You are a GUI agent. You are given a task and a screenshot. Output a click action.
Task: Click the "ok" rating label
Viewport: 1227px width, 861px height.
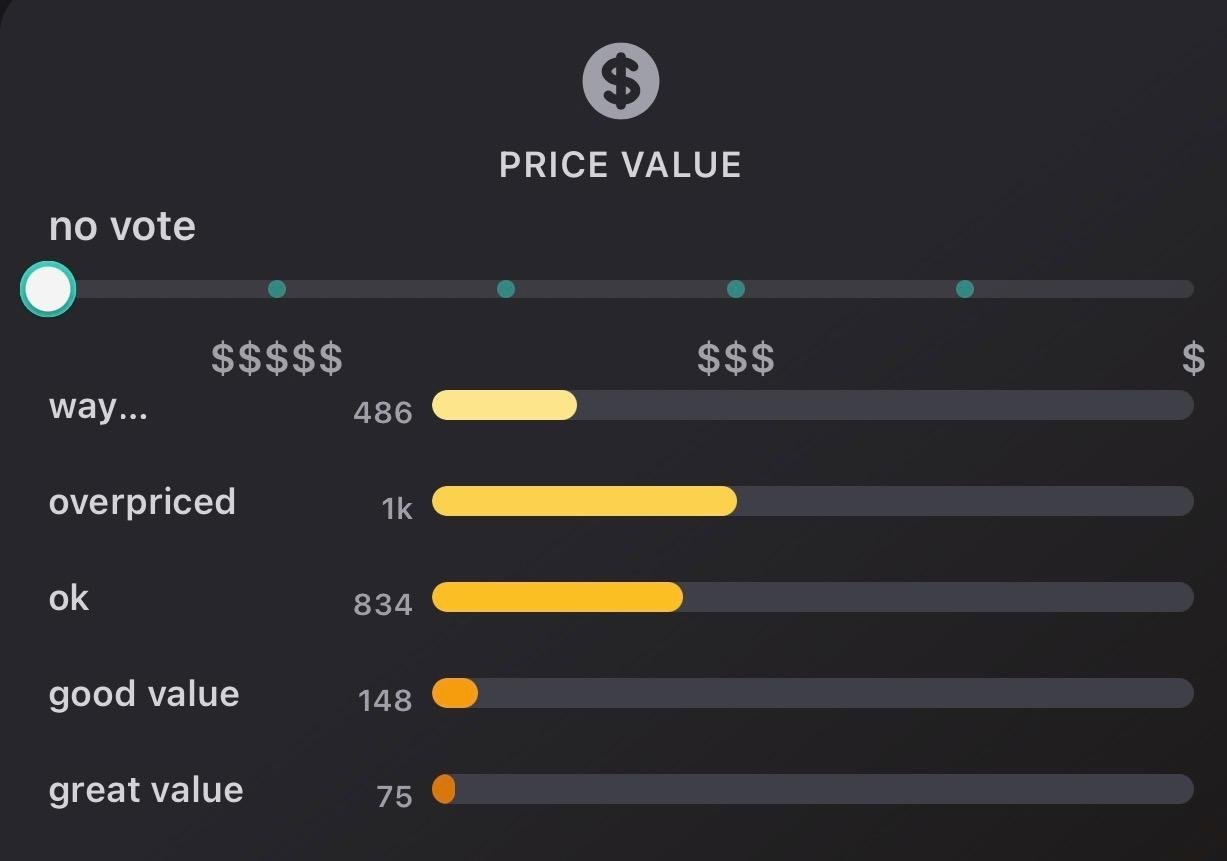[x=69, y=598]
